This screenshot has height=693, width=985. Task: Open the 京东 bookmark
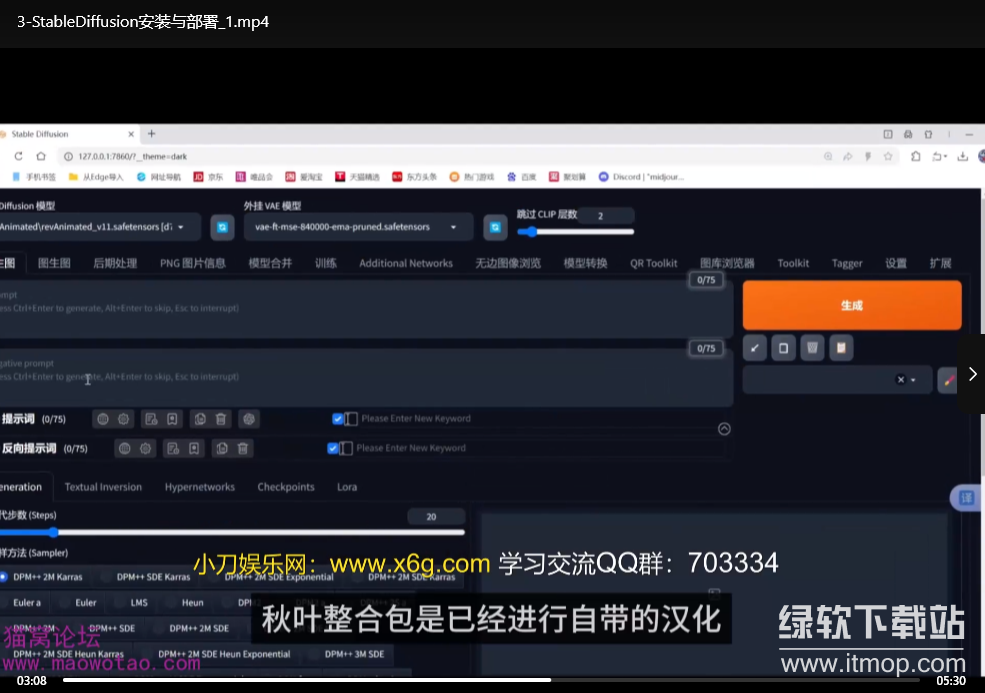[x=209, y=177]
